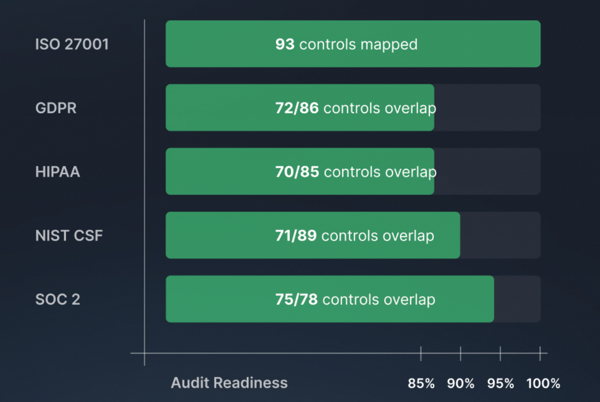Image resolution: width=600 pixels, height=402 pixels.
Task: Click the unfilled dark end of GDPR bar
Action: click(490, 108)
